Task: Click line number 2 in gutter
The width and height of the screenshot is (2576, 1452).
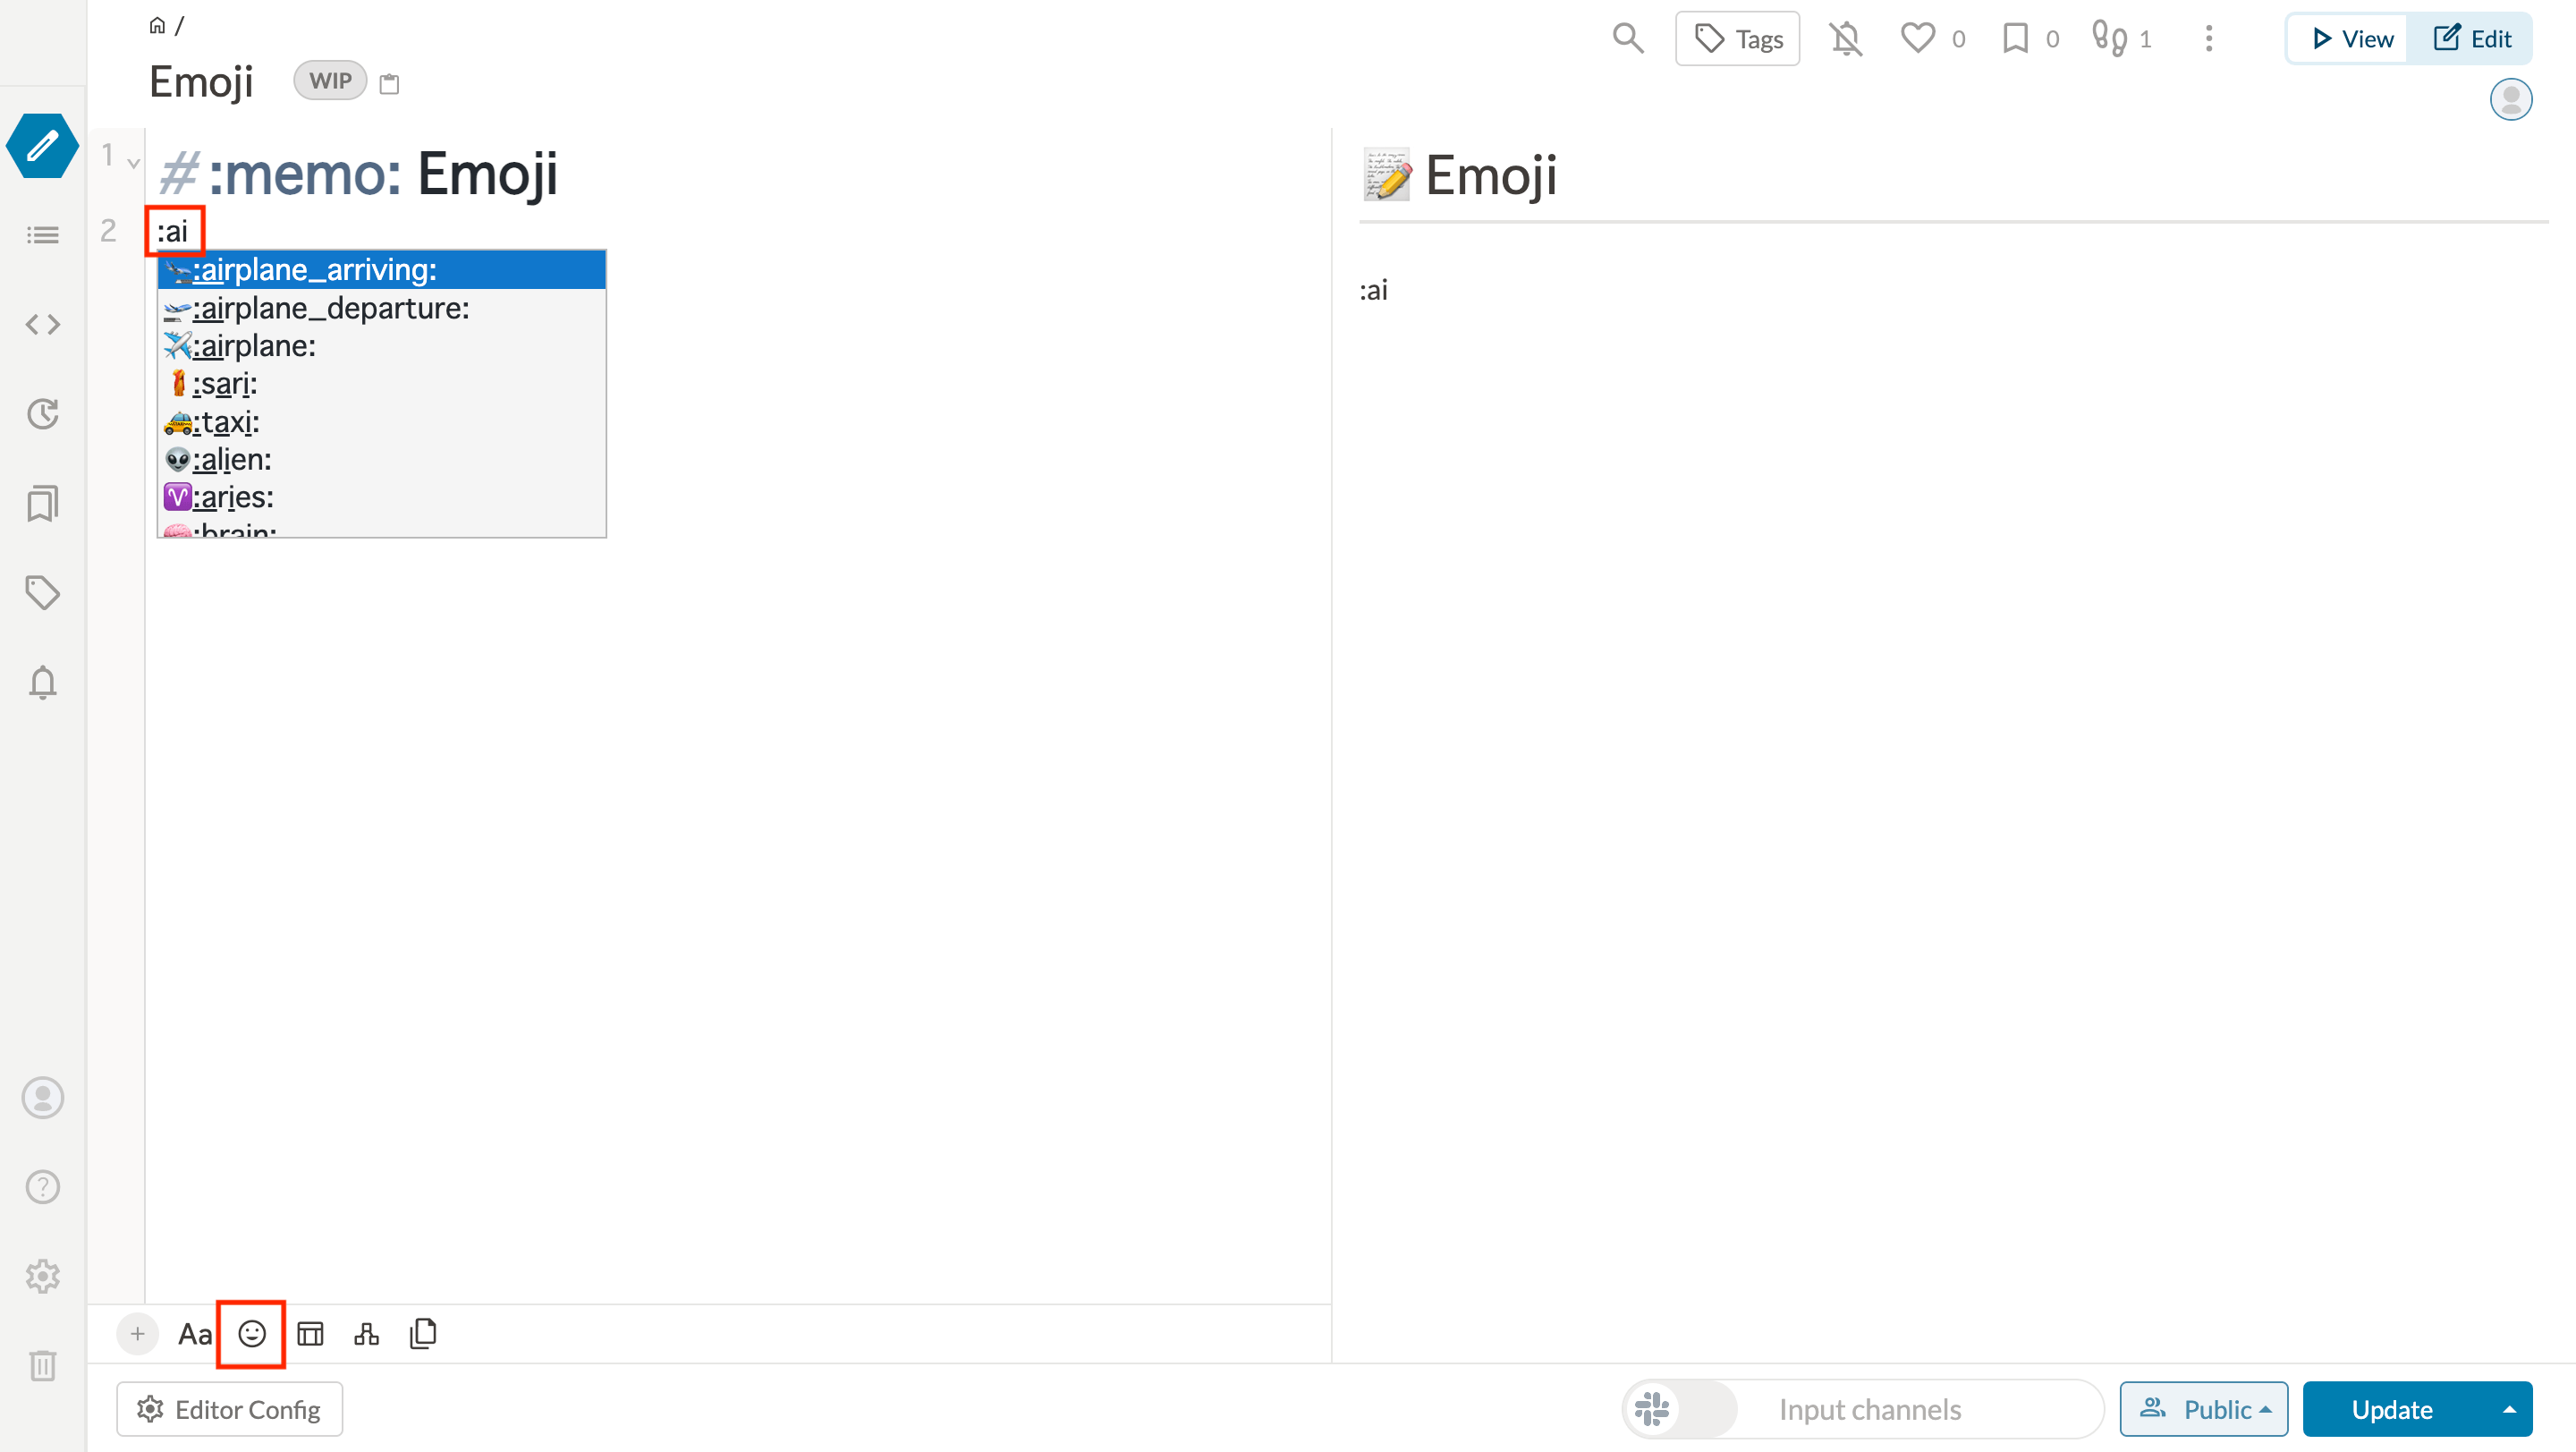Action: tap(109, 231)
